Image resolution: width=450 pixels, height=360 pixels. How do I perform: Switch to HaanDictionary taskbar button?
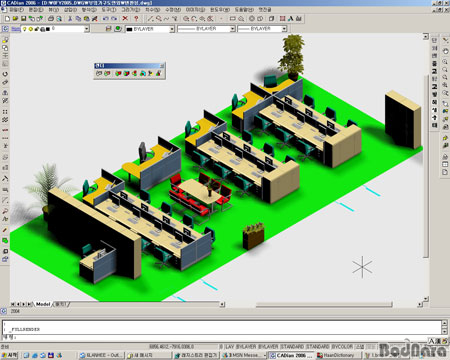[x=338, y=355]
